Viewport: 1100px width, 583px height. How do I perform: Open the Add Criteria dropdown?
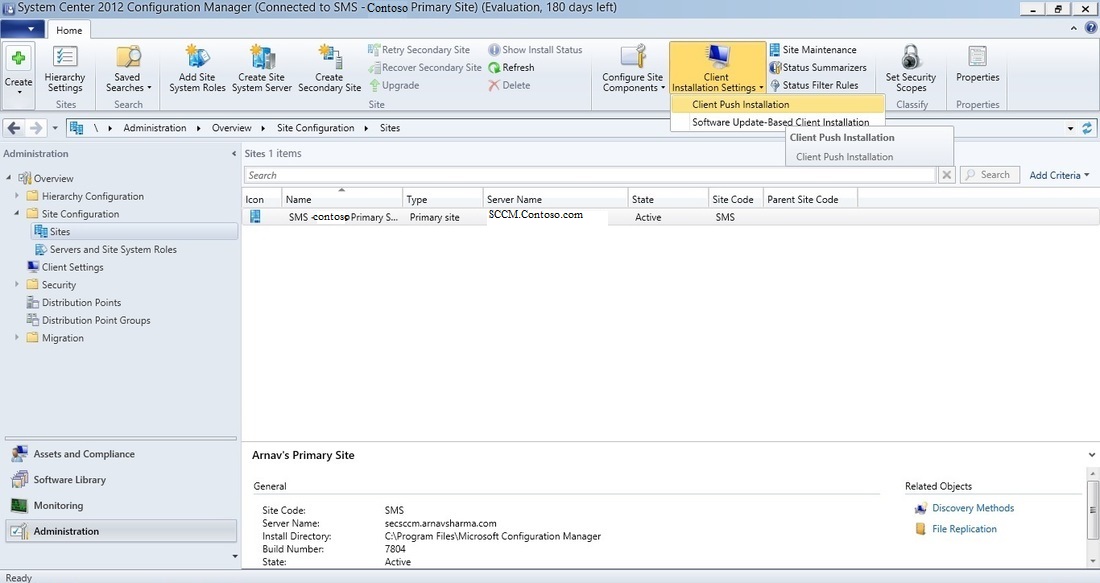(1057, 174)
